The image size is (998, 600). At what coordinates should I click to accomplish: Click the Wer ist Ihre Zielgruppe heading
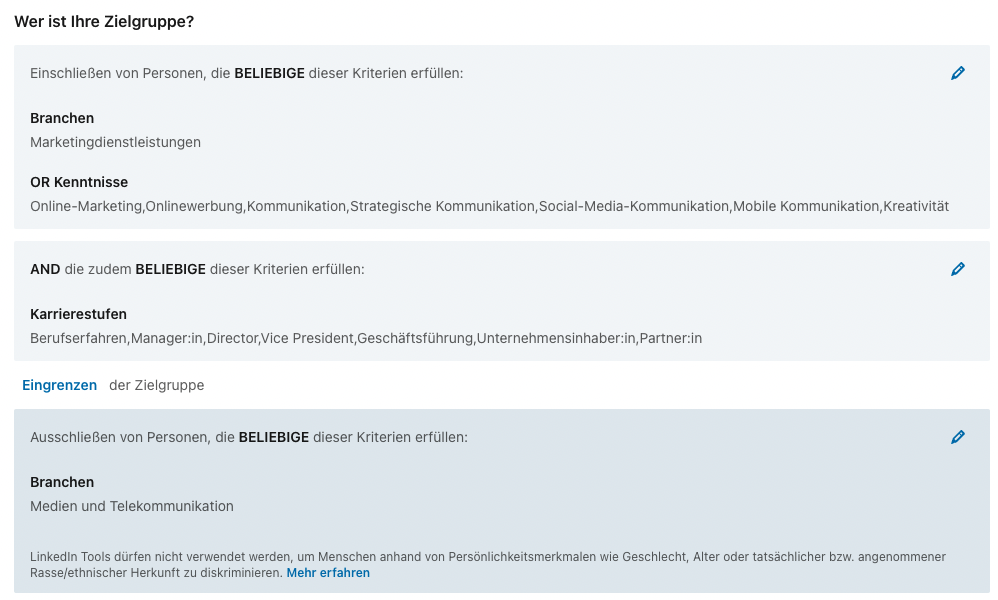click(104, 22)
